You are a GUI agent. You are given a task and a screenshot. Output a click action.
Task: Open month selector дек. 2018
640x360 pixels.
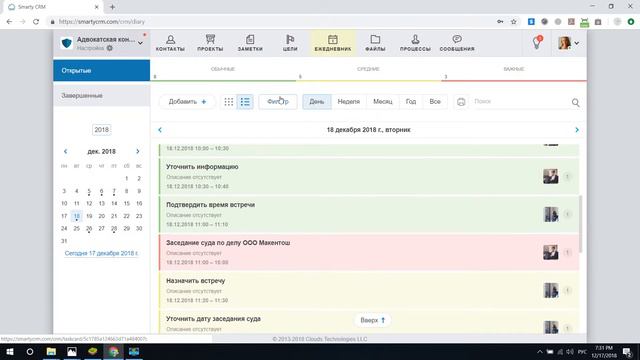(x=102, y=151)
